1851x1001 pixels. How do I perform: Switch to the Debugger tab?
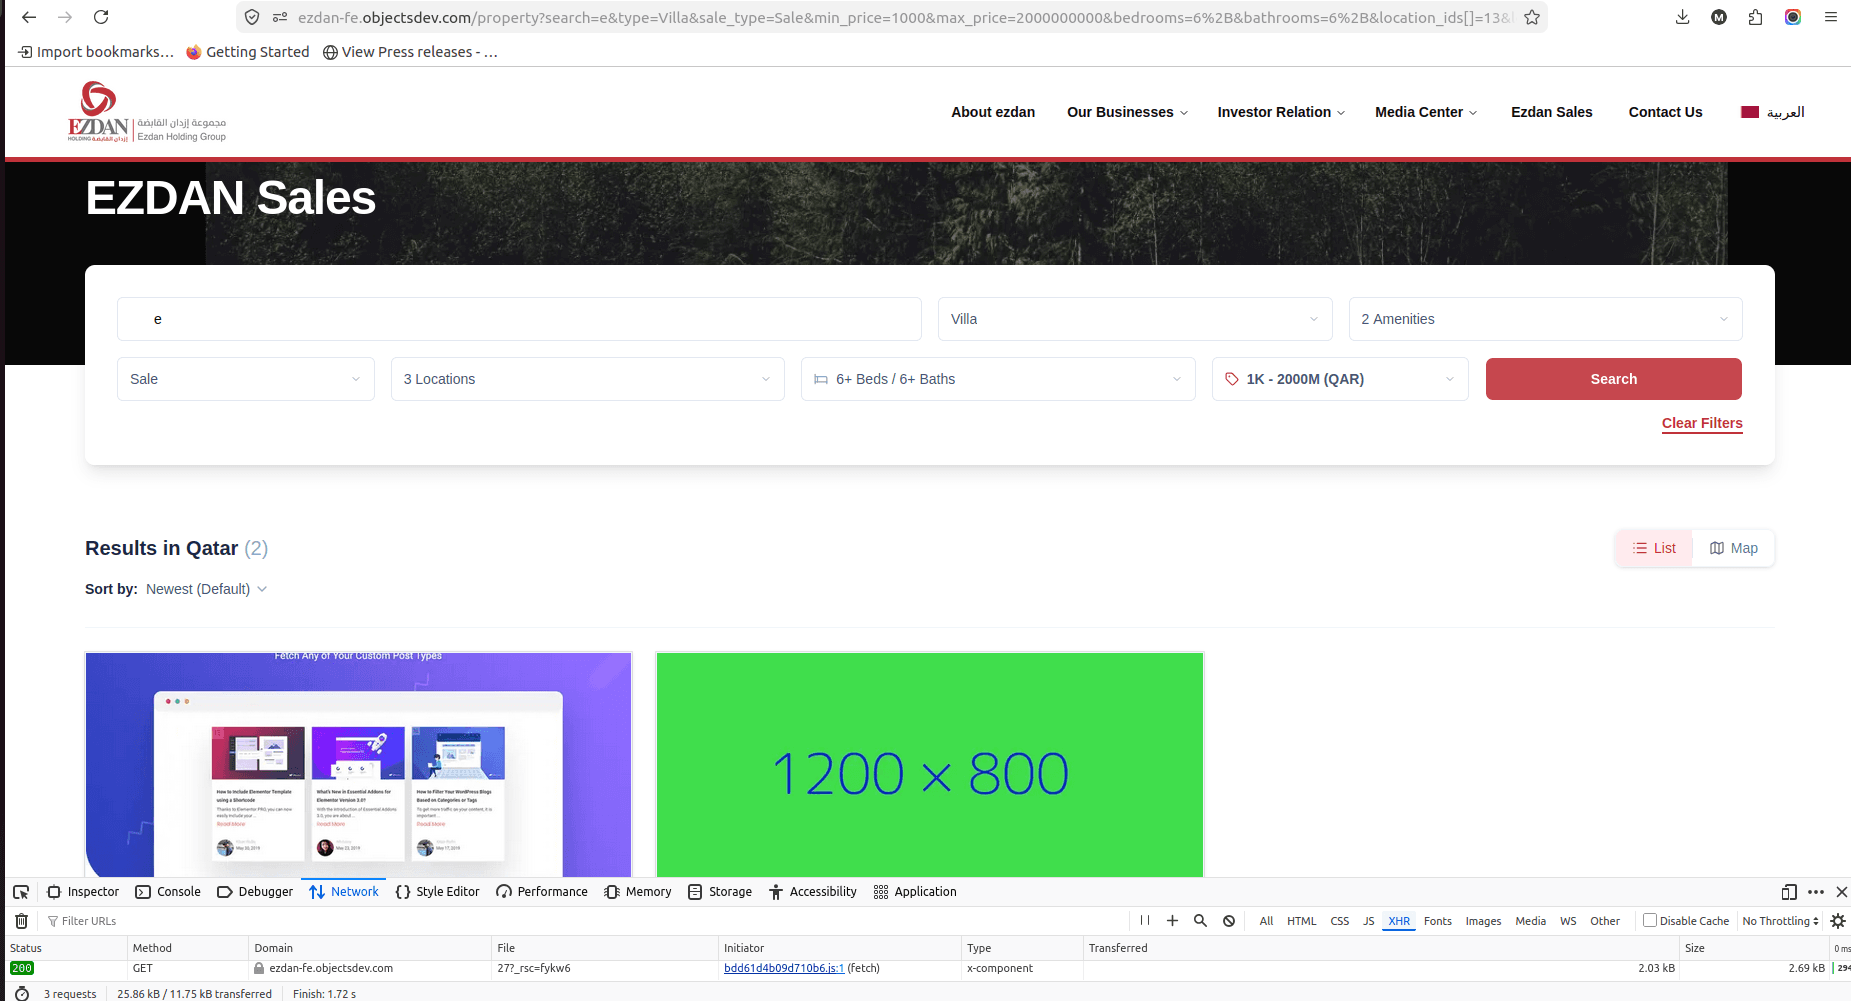255,892
